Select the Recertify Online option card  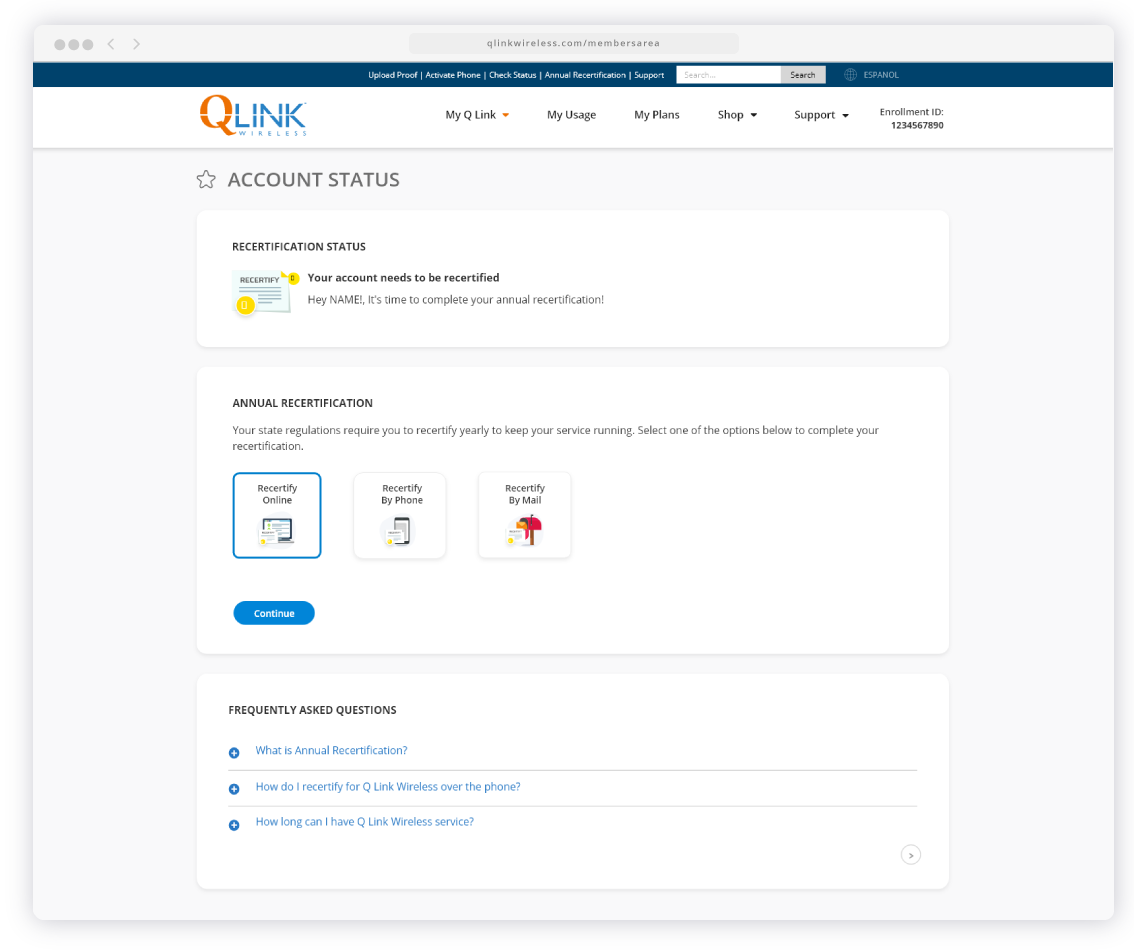pos(277,515)
